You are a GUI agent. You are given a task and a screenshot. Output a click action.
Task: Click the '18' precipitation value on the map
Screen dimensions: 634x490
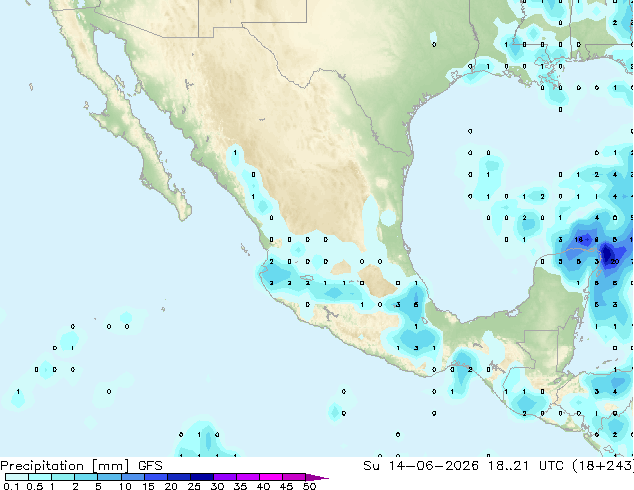(579, 240)
